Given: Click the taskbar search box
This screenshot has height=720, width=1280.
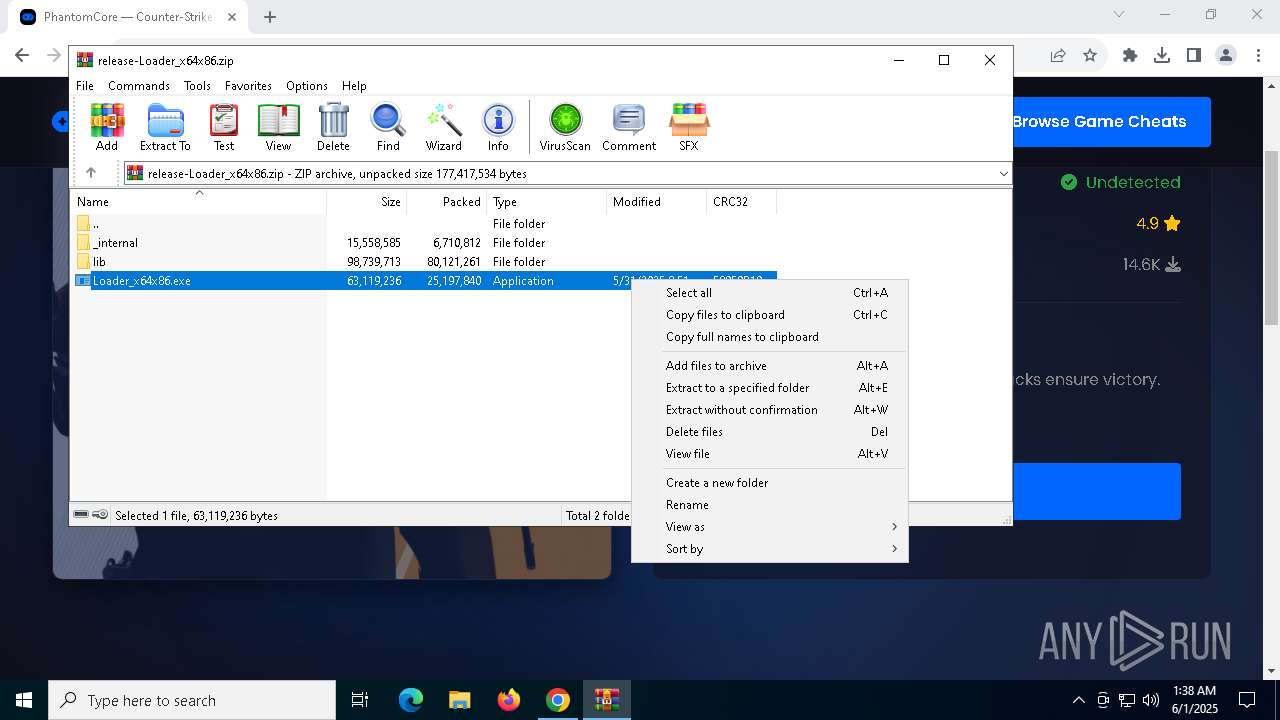Looking at the screenshot, I should (192, 700).
